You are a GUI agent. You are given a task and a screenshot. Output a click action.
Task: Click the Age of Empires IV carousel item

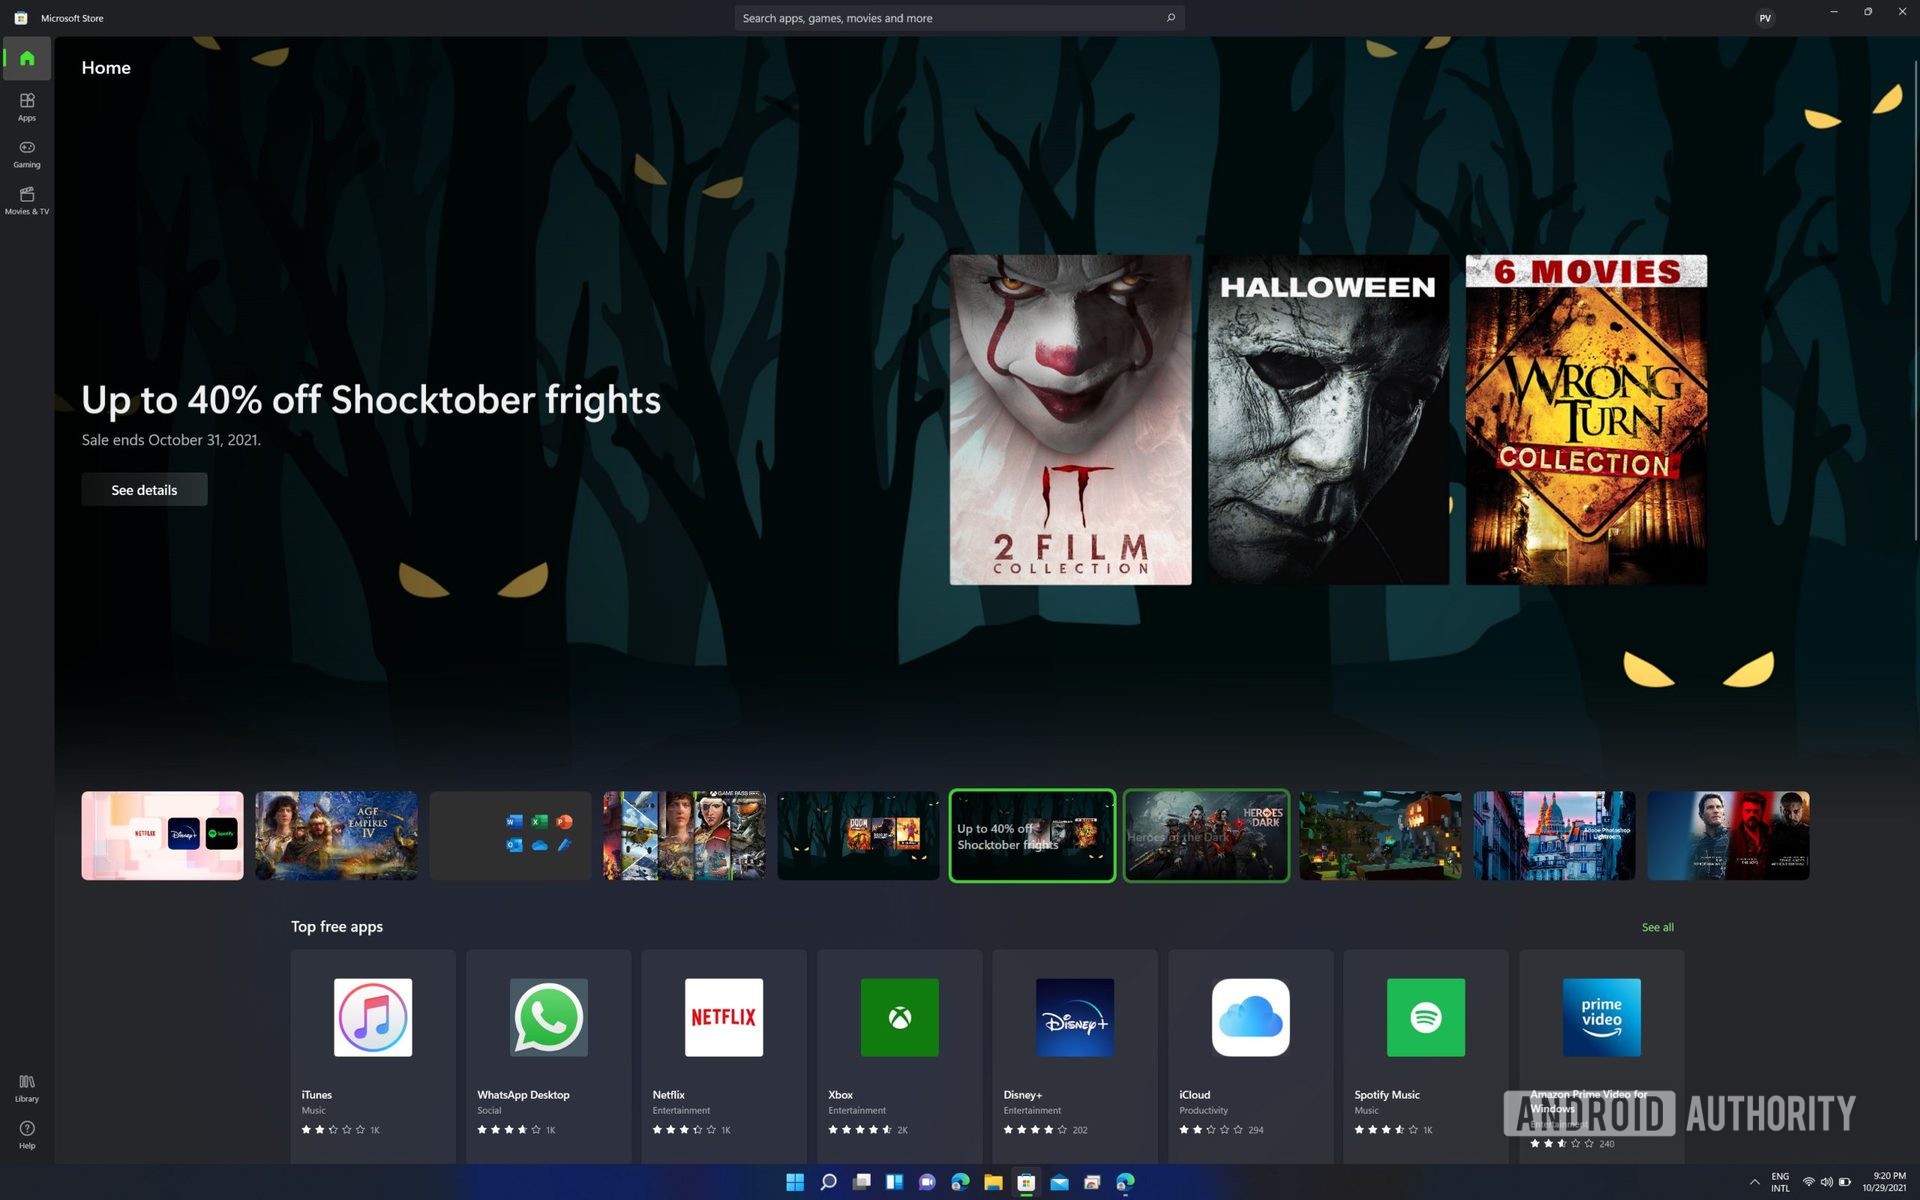tap(337, 835)
